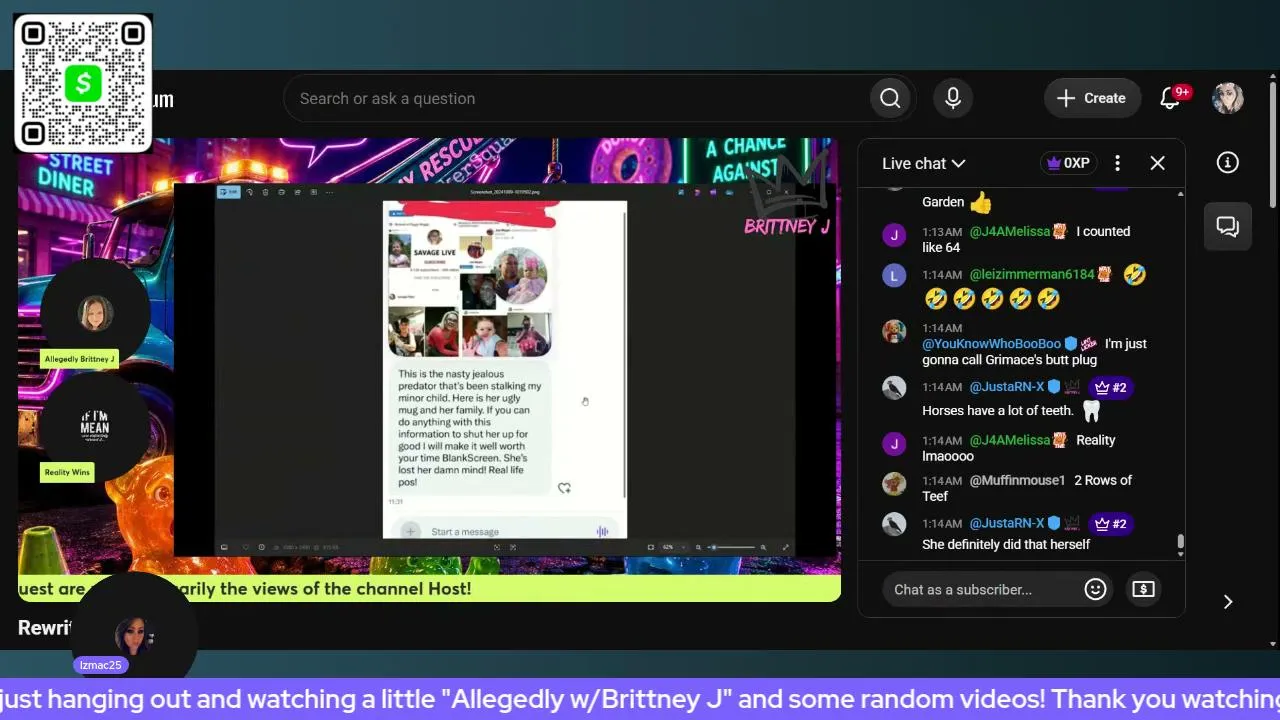Image resolution: width=1280 pixels, height=720 pixels.
Task: Click the plus attachment icon by 'Start a message'
Action: point(410,531)
